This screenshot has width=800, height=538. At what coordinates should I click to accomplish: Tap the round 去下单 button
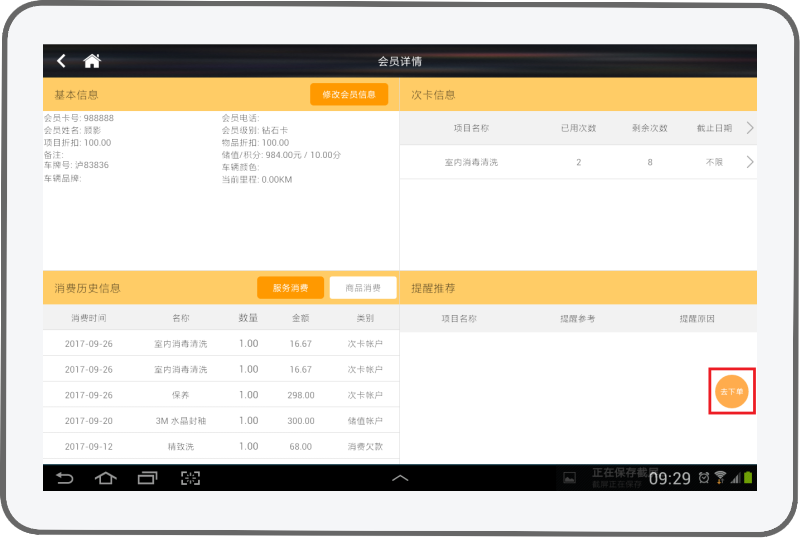pyautogui.click(x=732, y=391)
